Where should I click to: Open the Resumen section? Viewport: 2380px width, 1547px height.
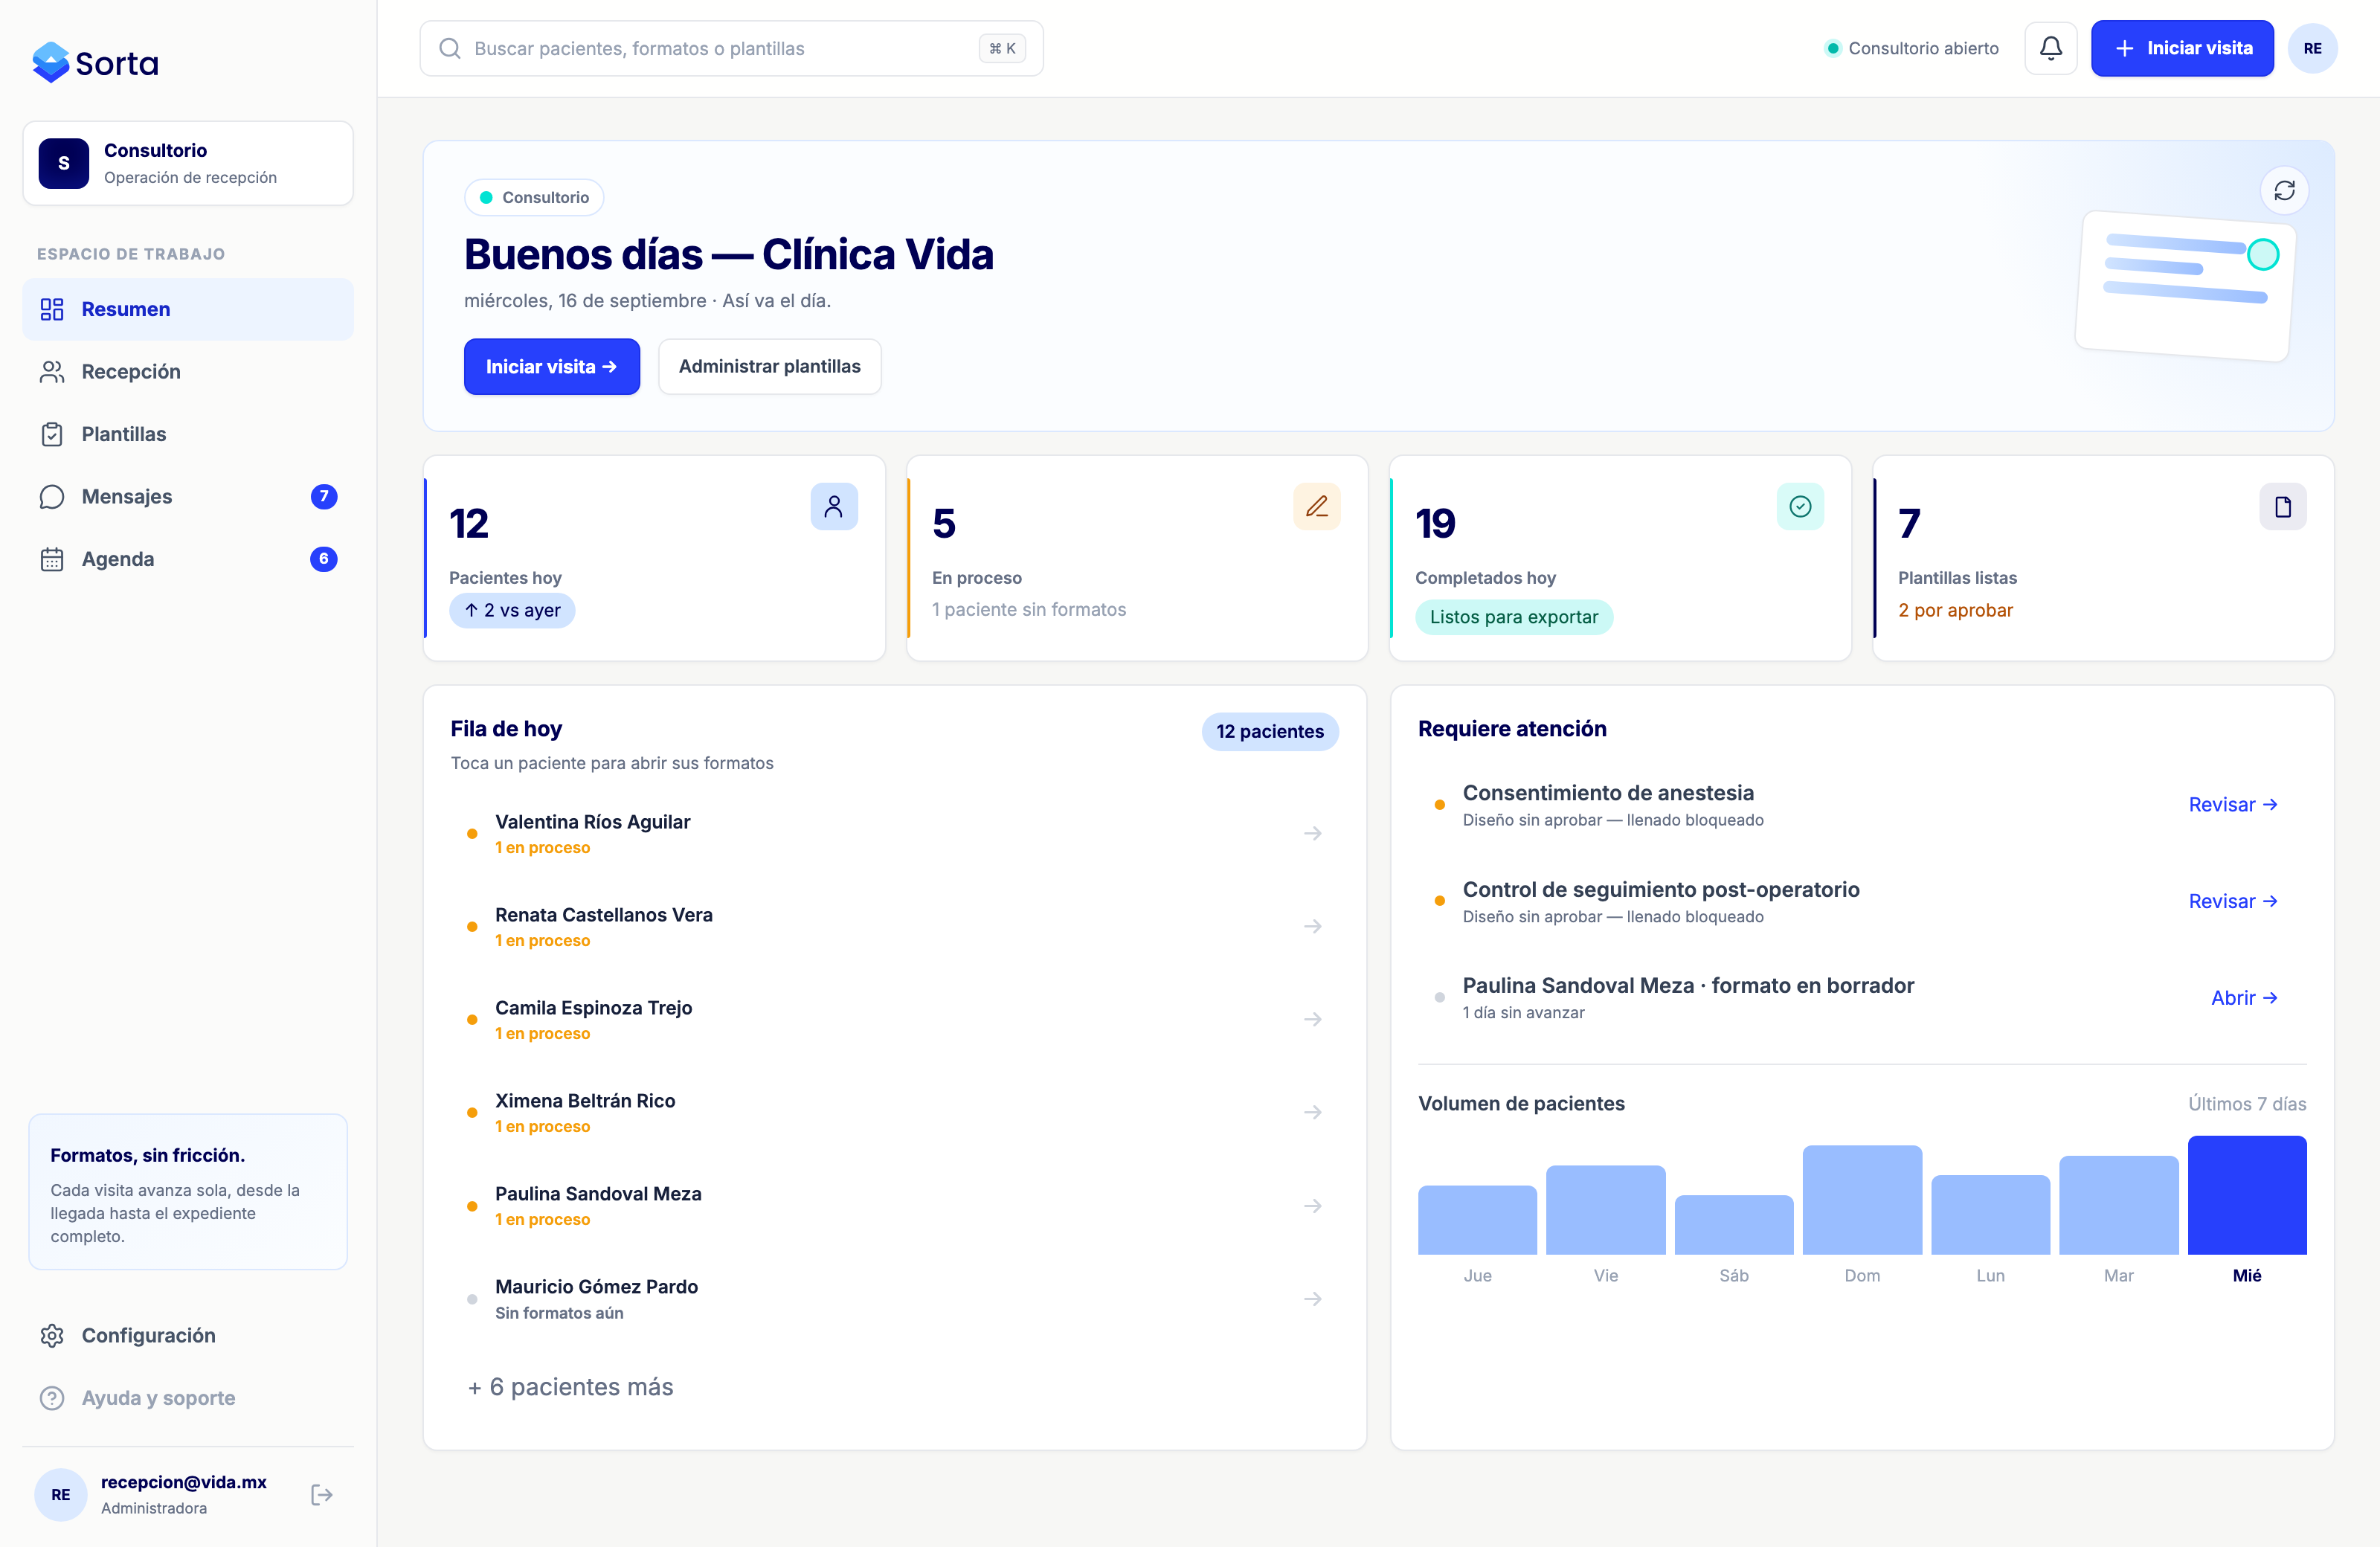pos(188,309)
